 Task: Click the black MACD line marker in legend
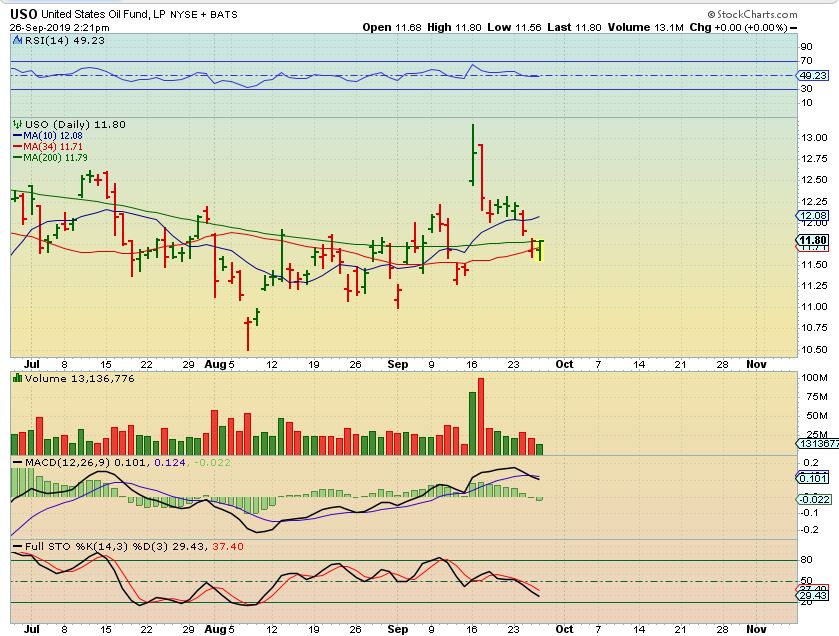18,462
